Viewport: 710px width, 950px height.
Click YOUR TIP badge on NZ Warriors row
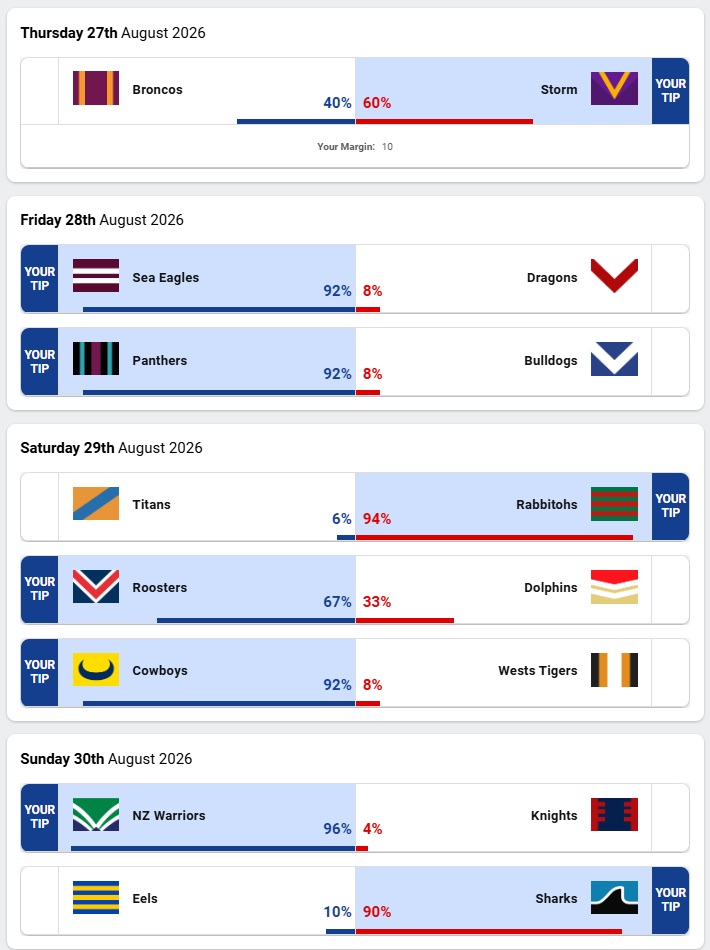pos(40,817)
